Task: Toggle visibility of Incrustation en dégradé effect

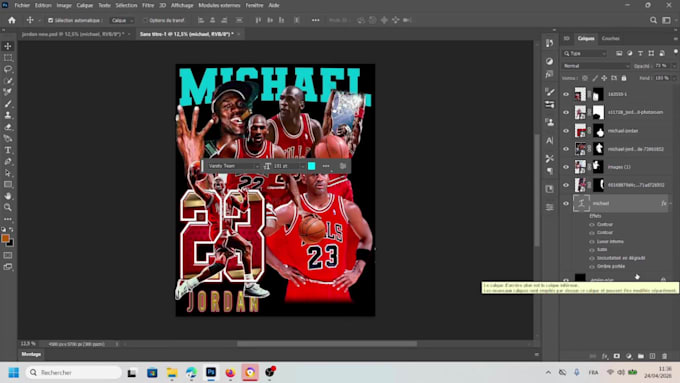Action: (592, 258)
